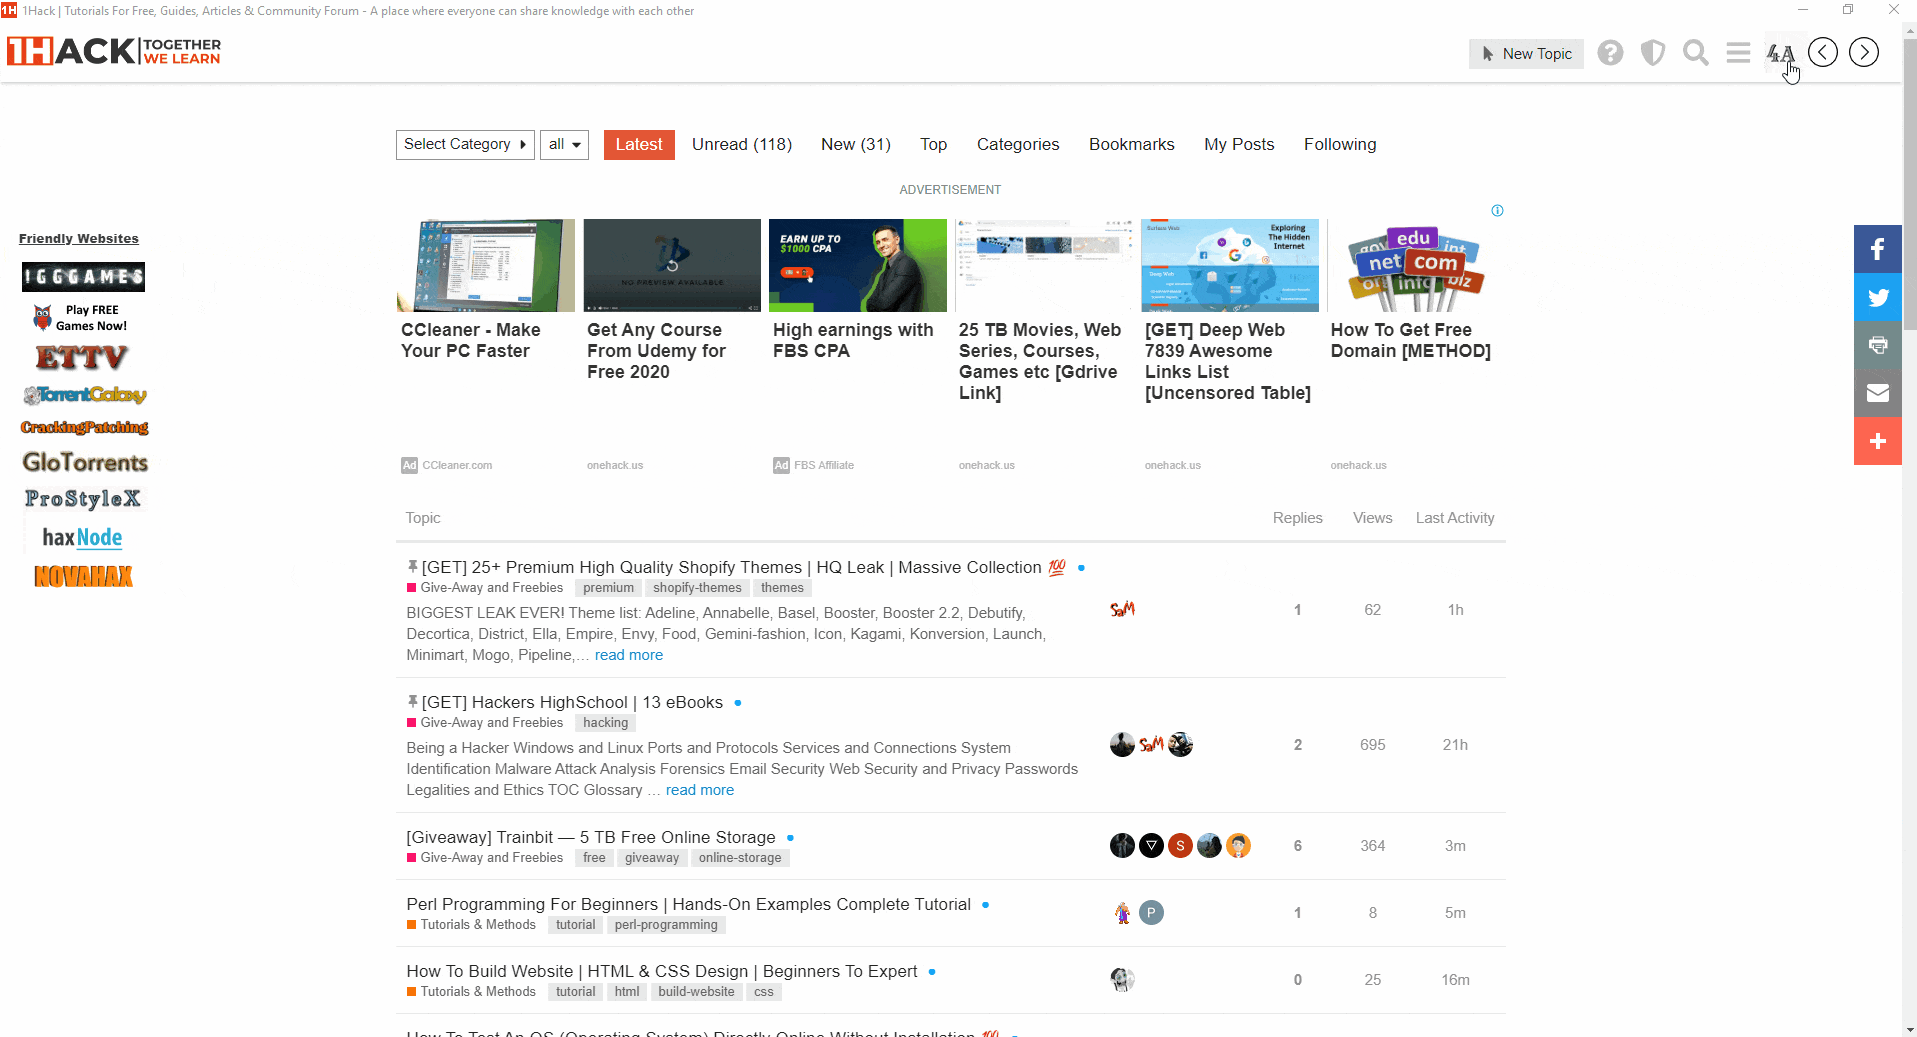Share page on Twitter
1917x1037 pixels.
(x=1878, y=297)
